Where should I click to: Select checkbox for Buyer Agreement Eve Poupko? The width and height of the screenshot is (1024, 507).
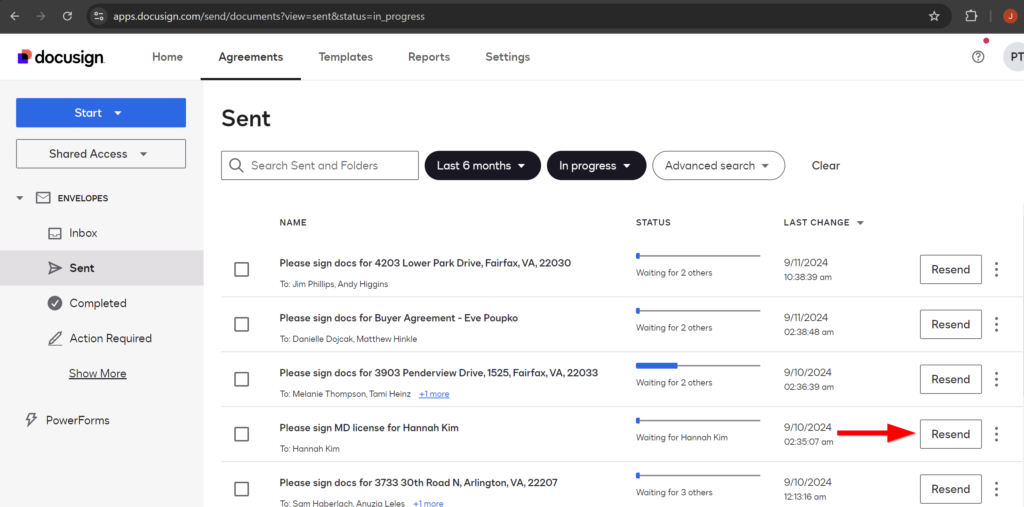pyautogui.click(x=242, y=324)
